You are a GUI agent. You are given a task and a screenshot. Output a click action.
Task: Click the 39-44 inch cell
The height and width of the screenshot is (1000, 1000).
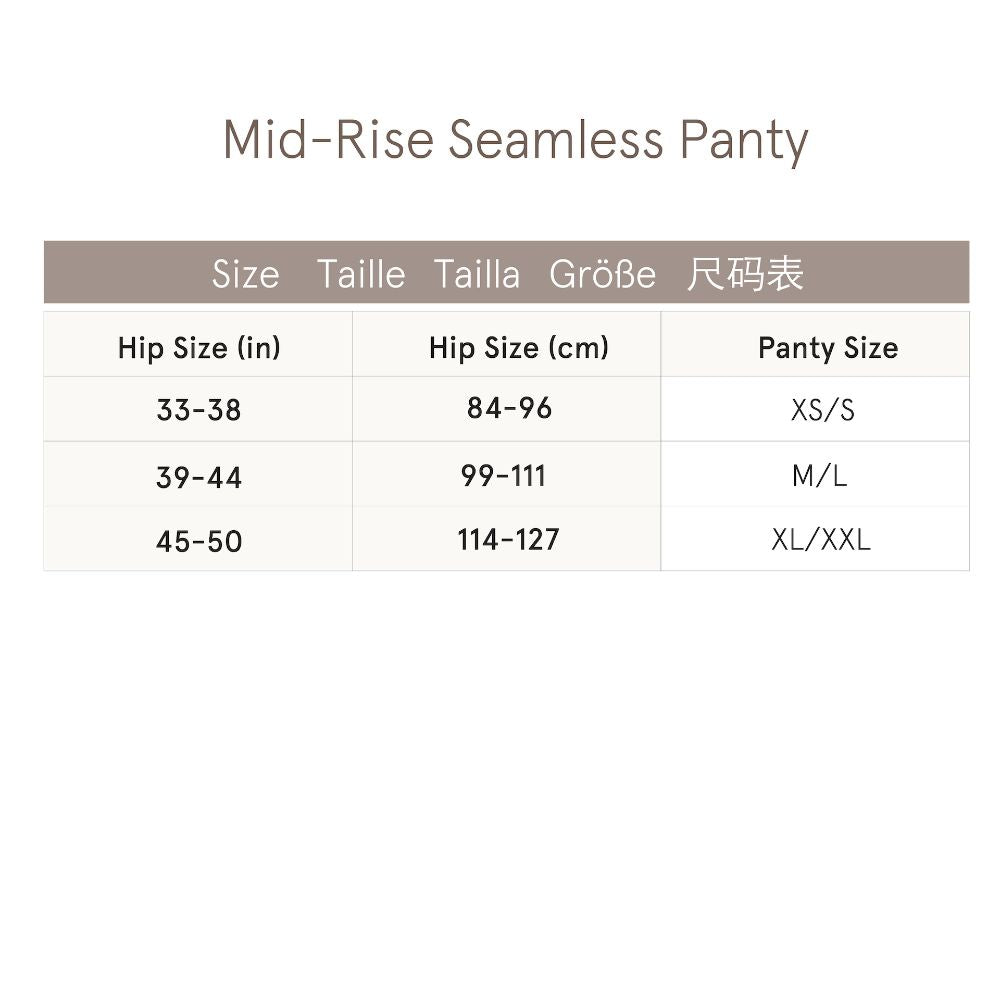(199, 477)
